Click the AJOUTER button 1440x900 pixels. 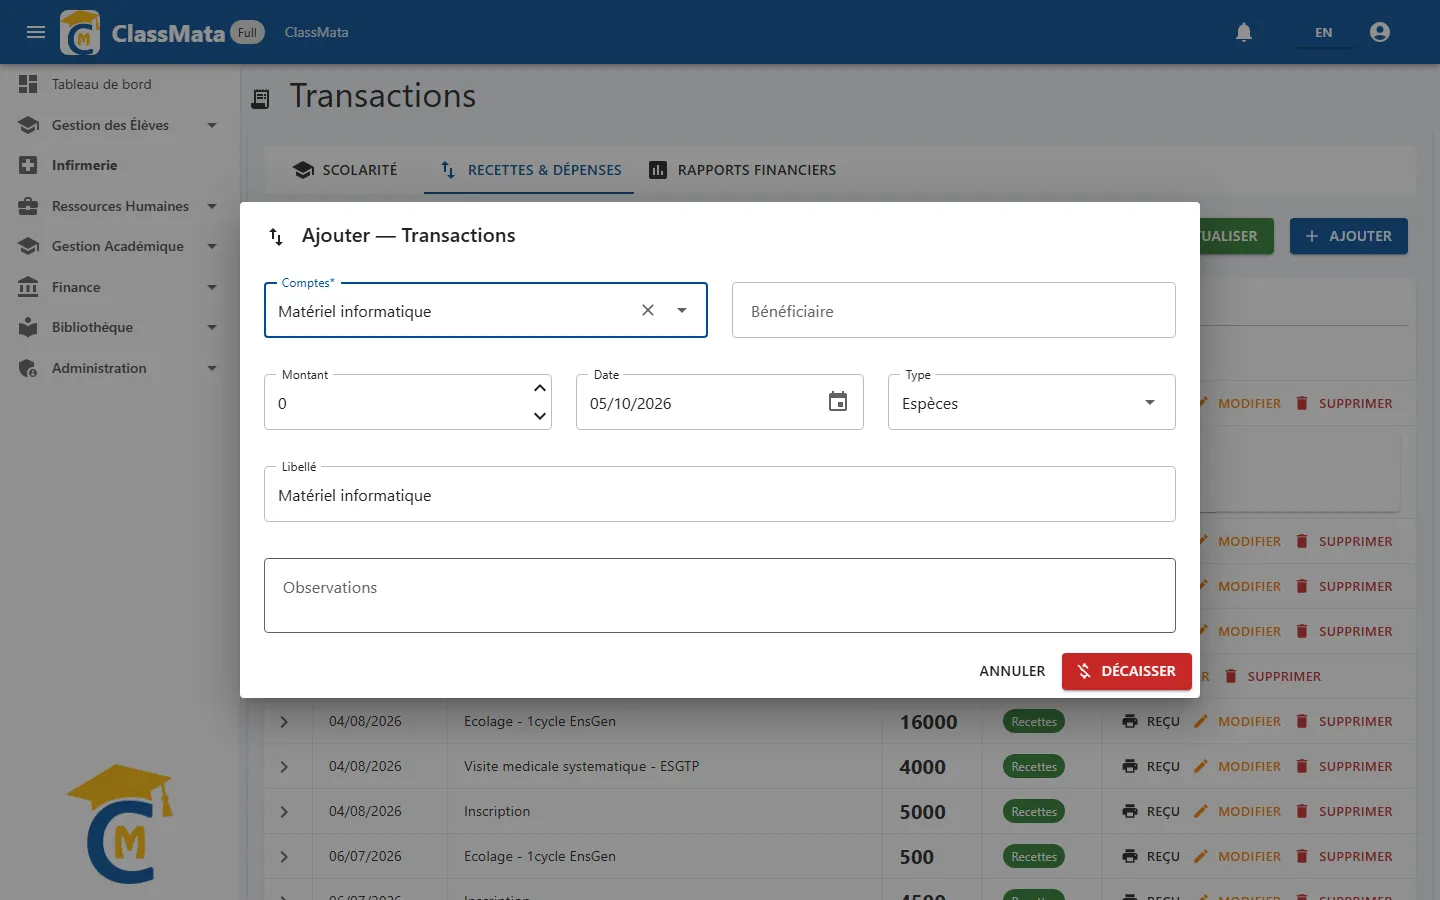pyautogui.click(x=1348, y=236)
